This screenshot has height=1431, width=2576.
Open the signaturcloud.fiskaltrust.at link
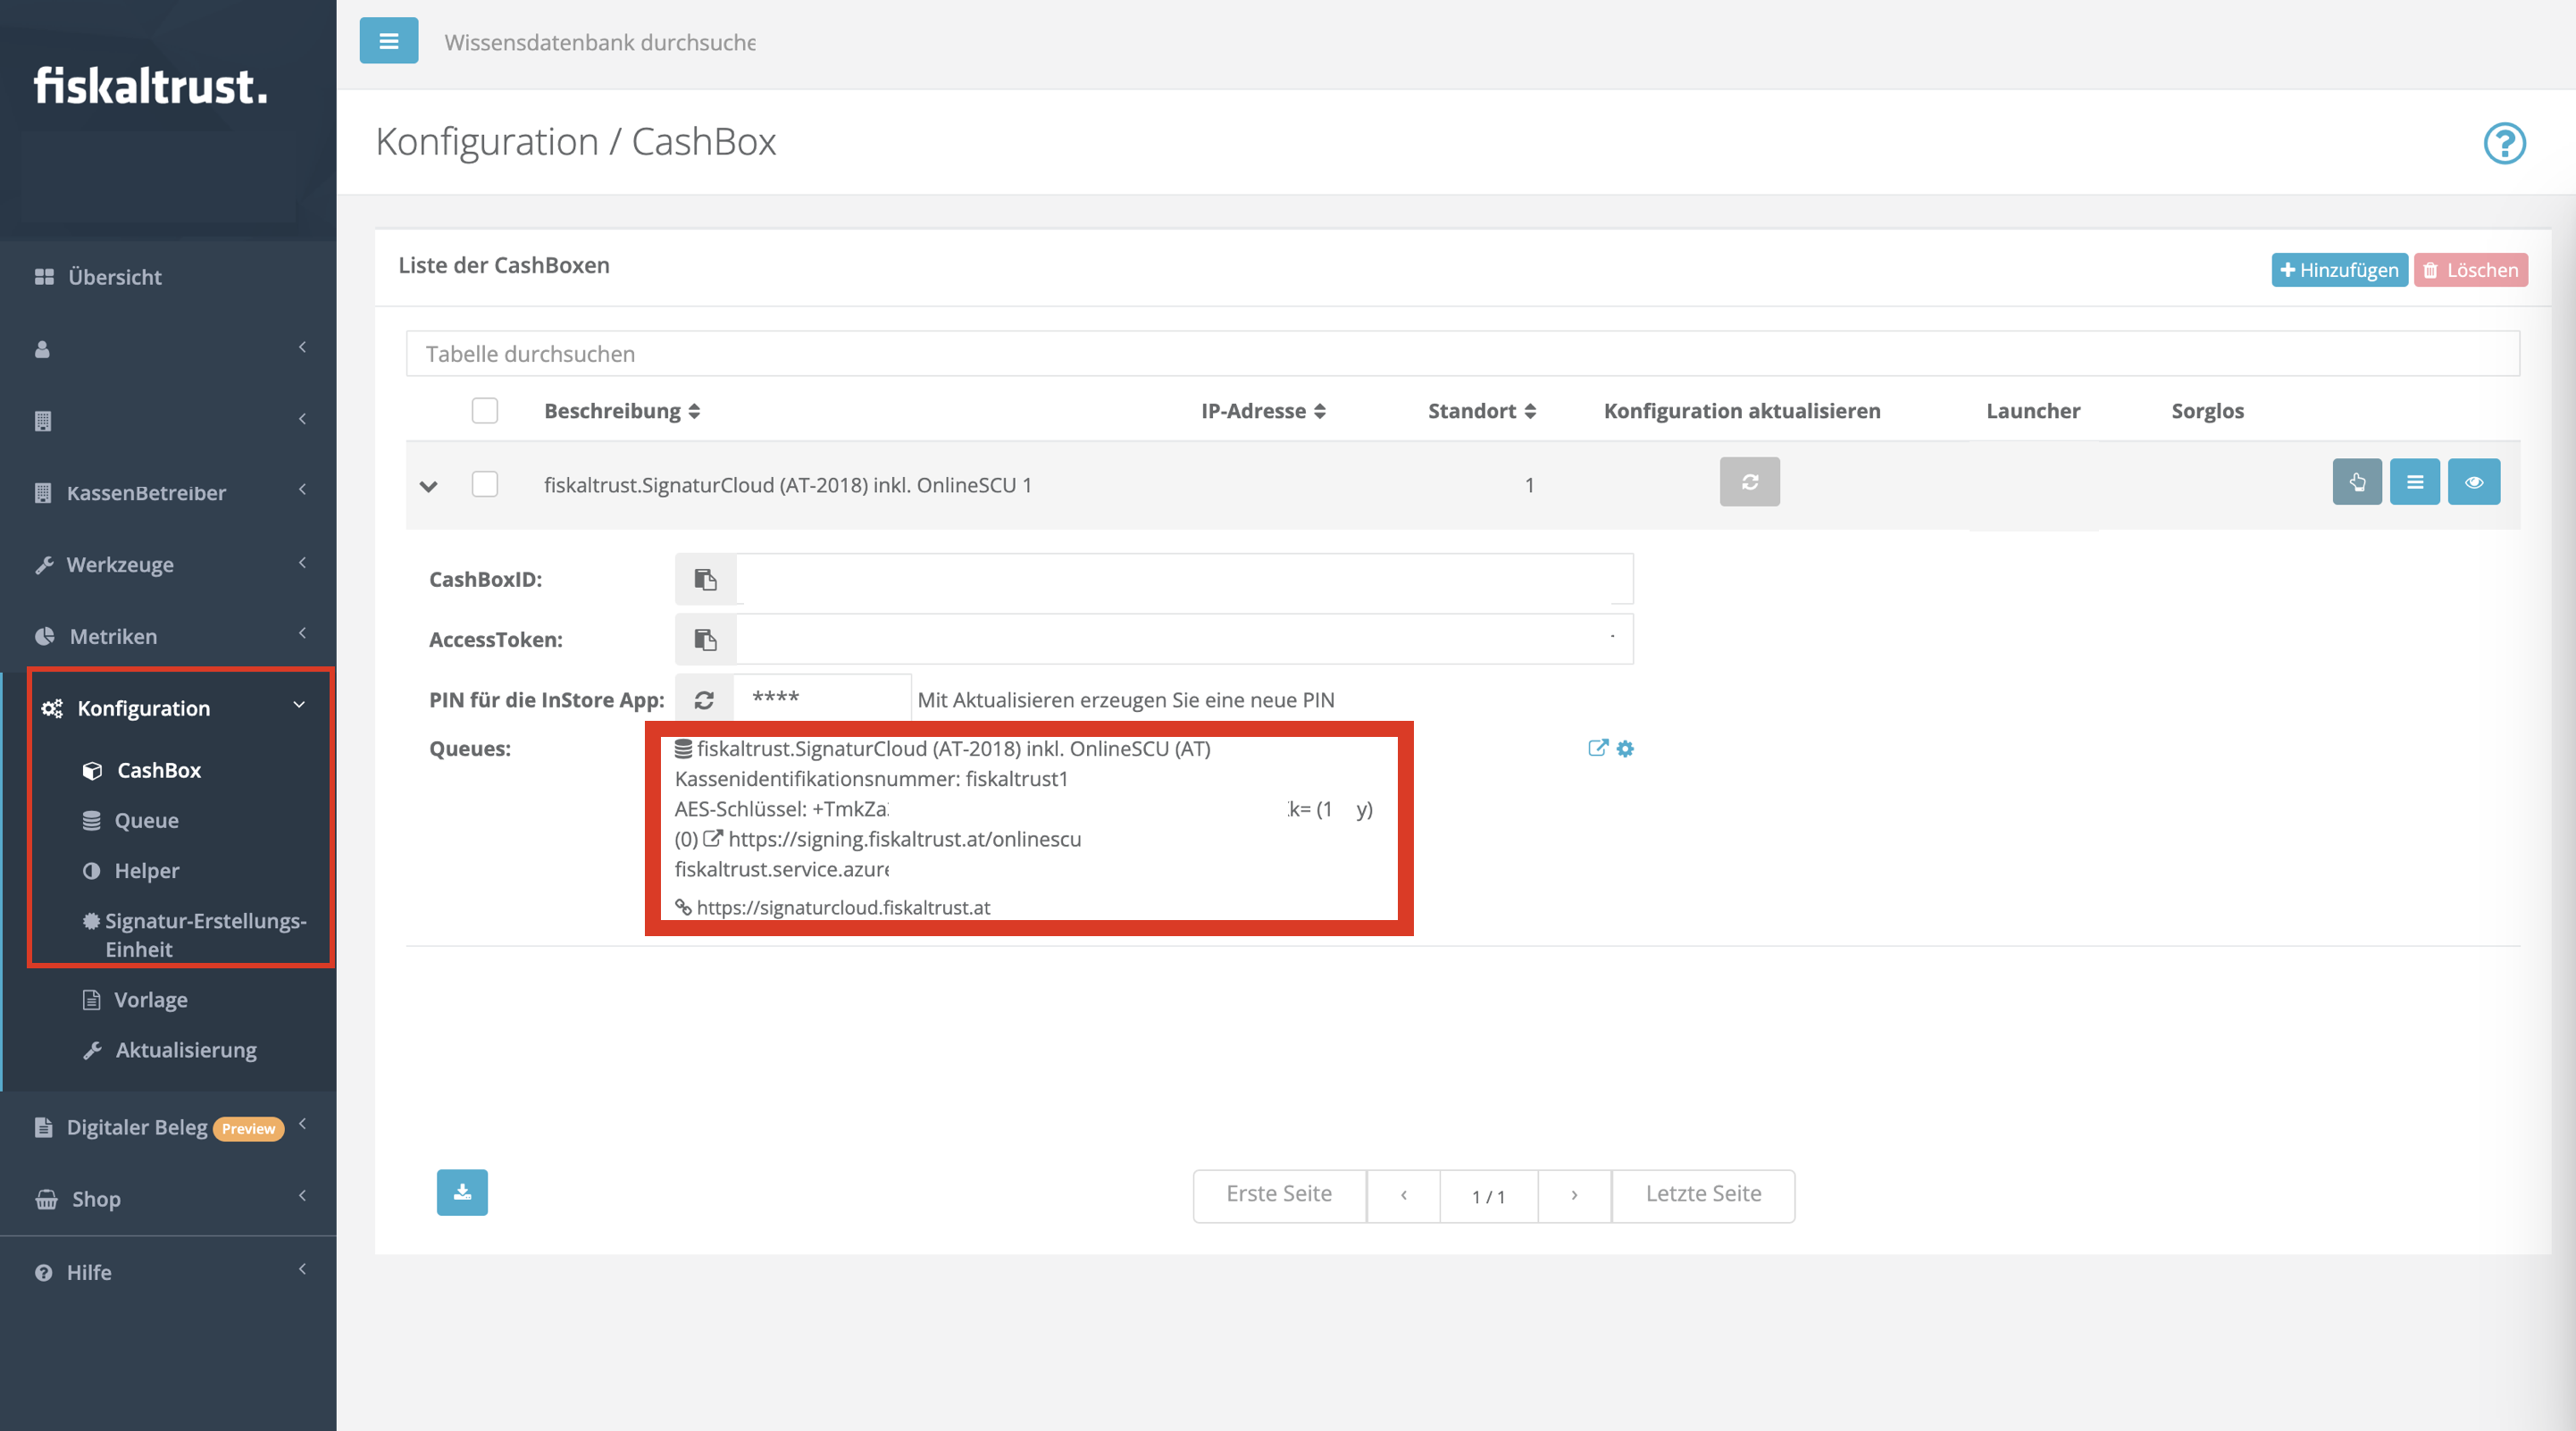pos(843,907)
